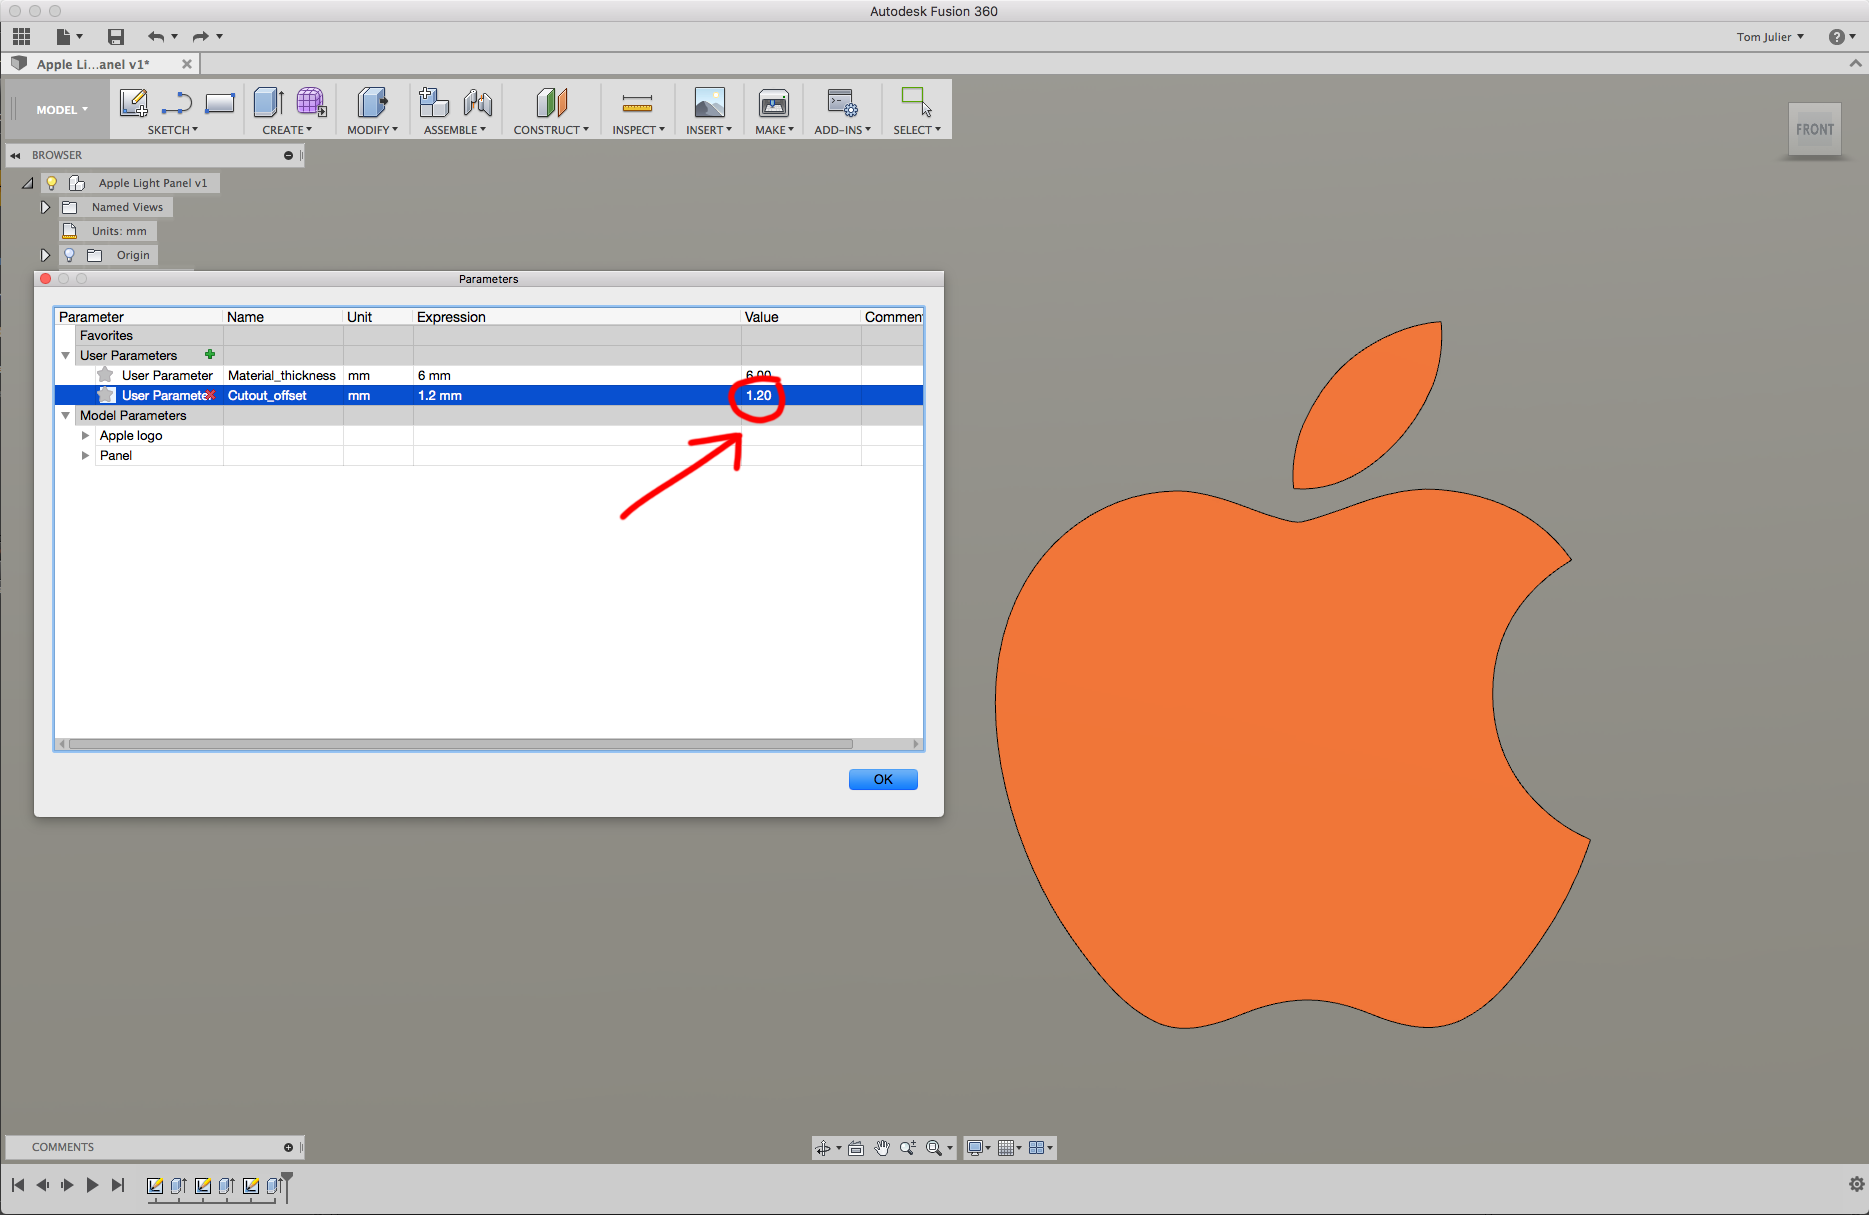Toggle visibility of Apple Light Panel v1
Viewport: 1869px width, 1215px height.
pyautogui.click(x=51, y=182)
